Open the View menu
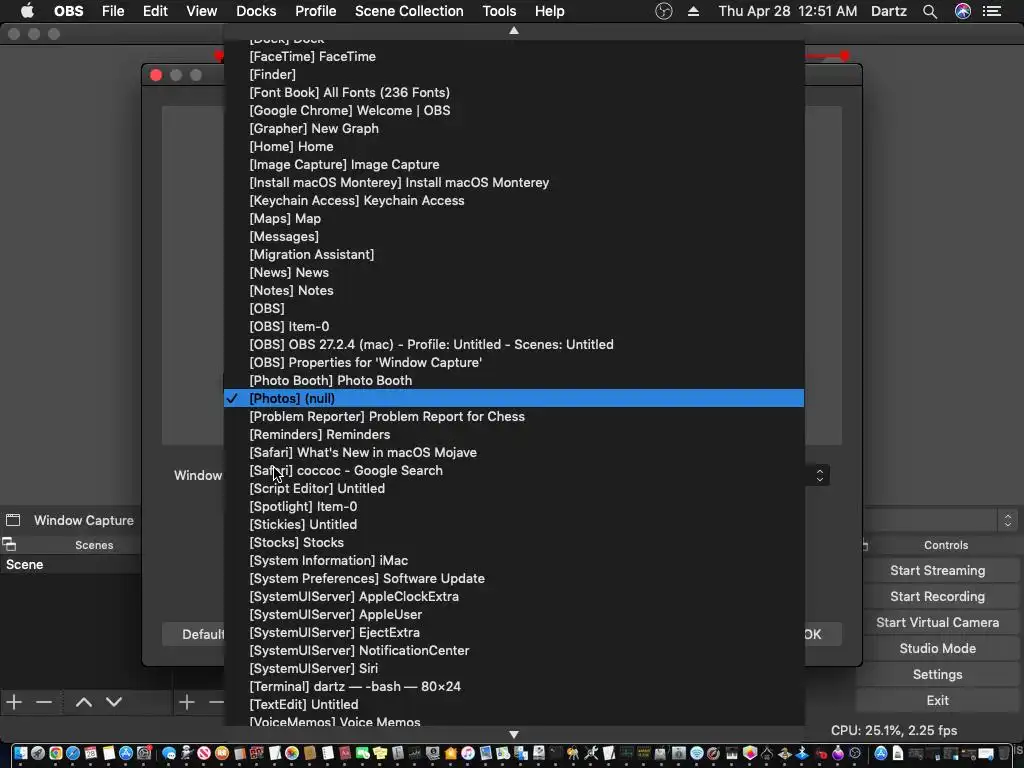 tap(201, 11)
